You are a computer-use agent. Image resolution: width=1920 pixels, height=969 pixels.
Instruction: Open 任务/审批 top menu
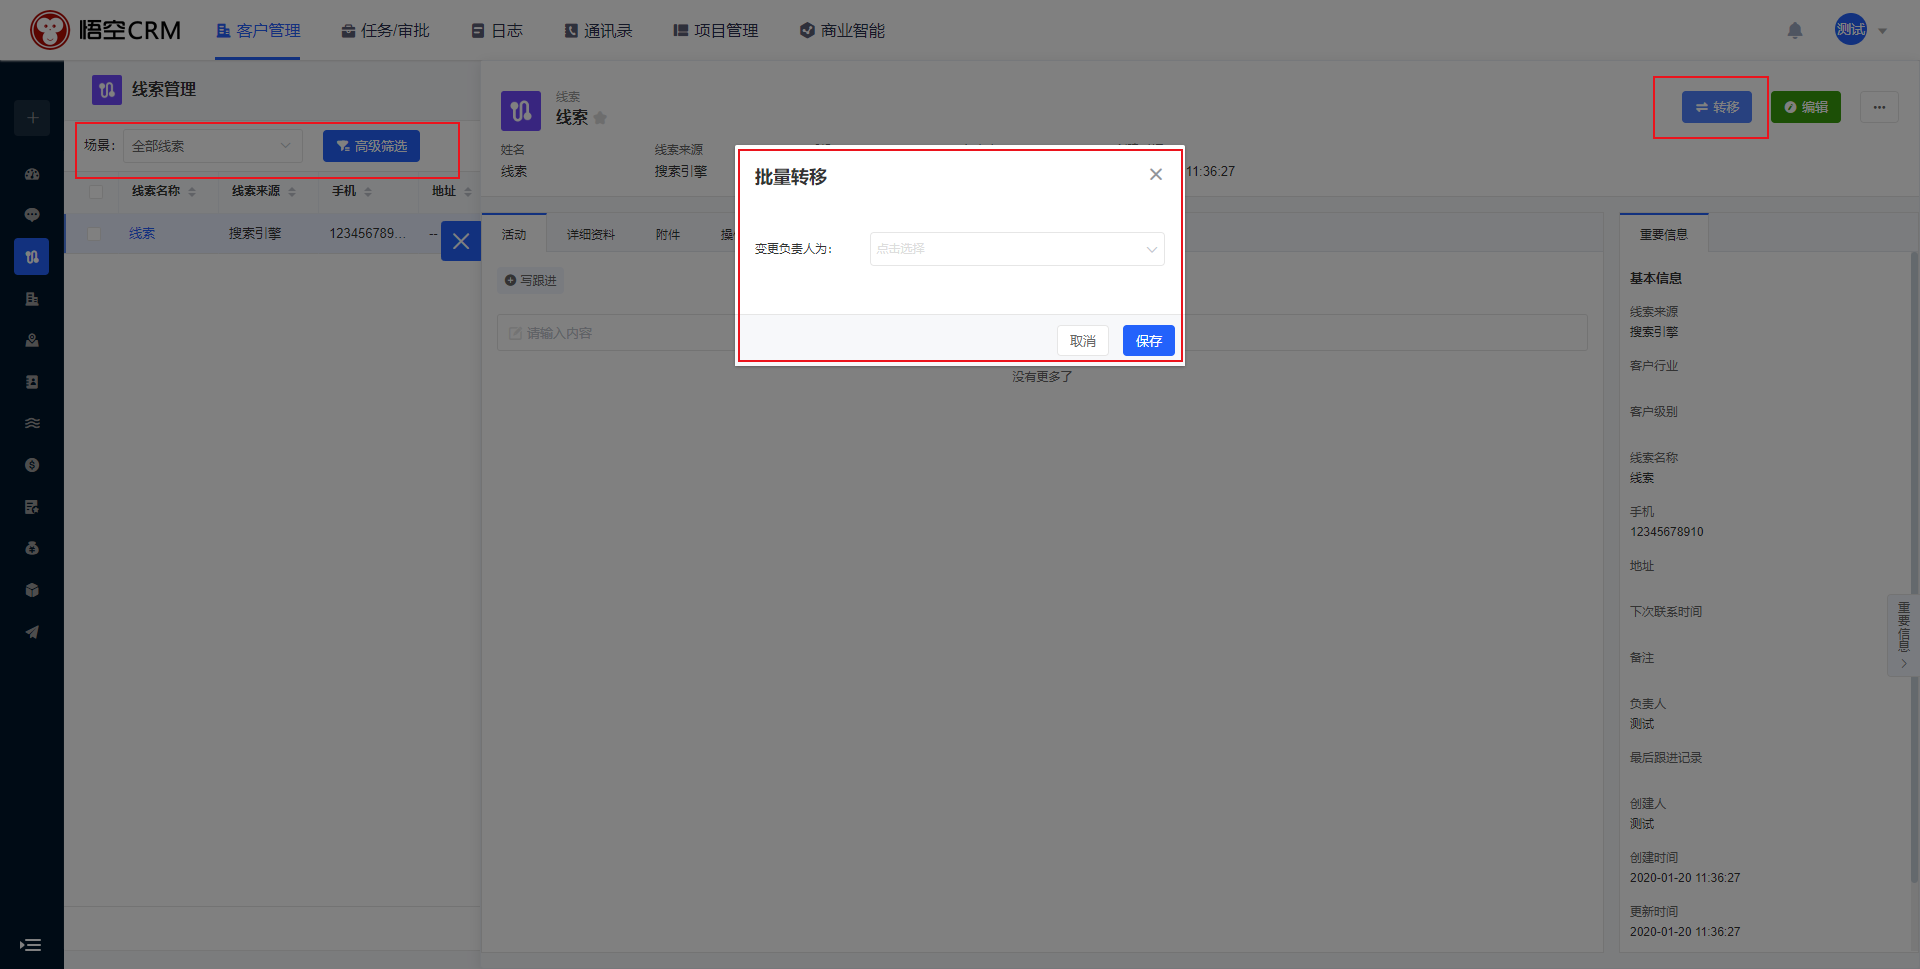click(x=385, y=31)
